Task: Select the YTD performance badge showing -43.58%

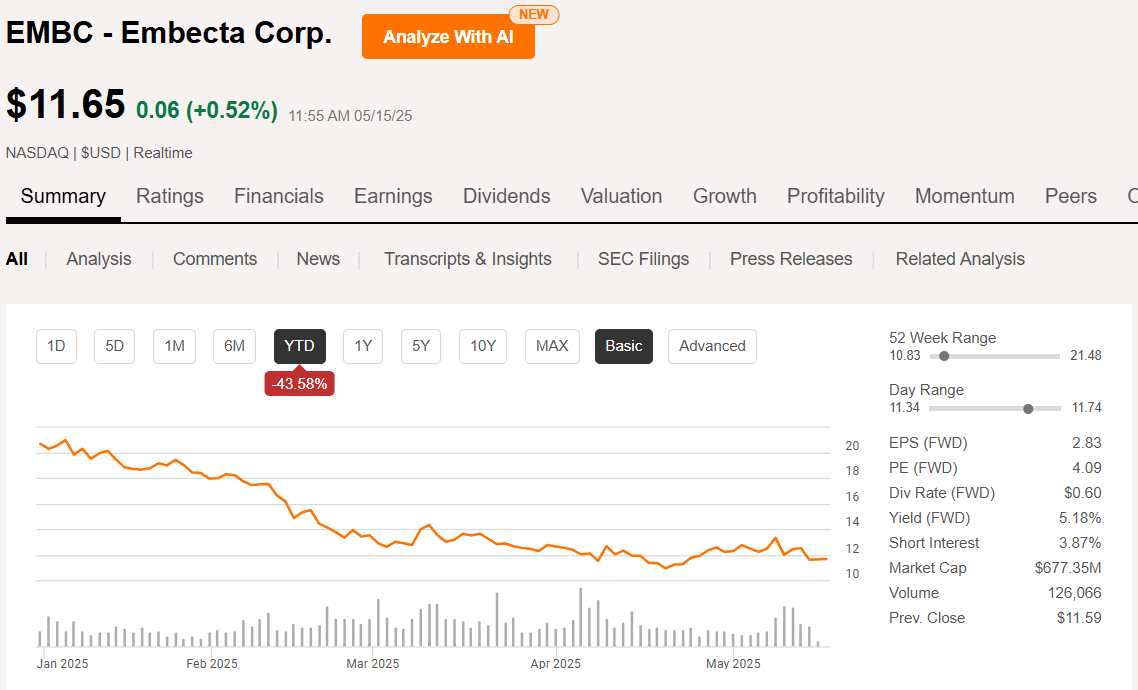Action: (x=299, y=383)
